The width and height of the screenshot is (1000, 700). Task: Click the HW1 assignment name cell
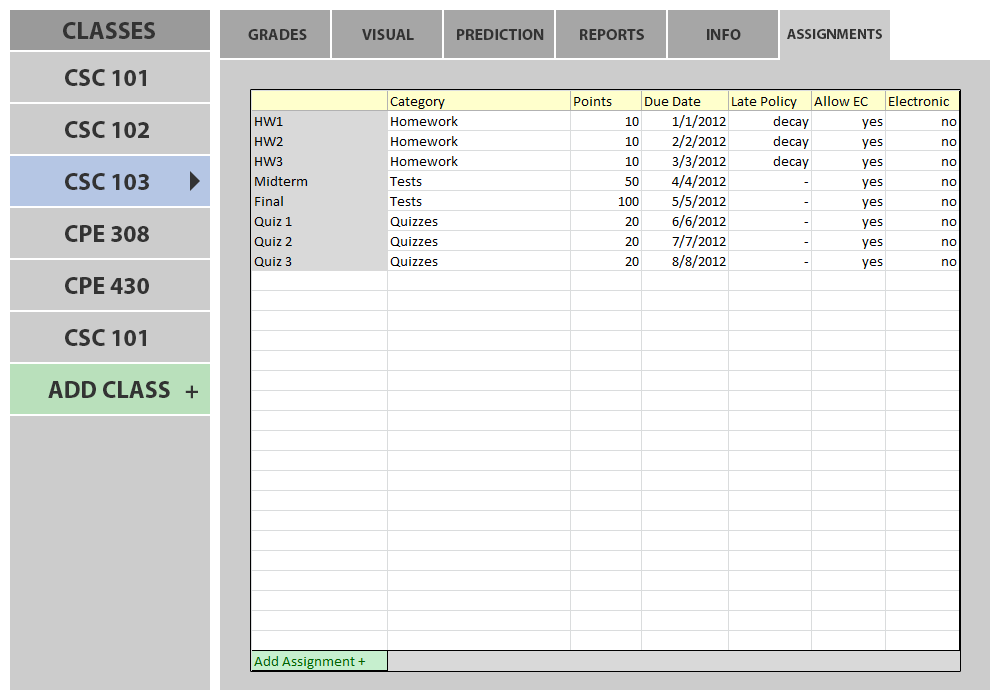318,121
